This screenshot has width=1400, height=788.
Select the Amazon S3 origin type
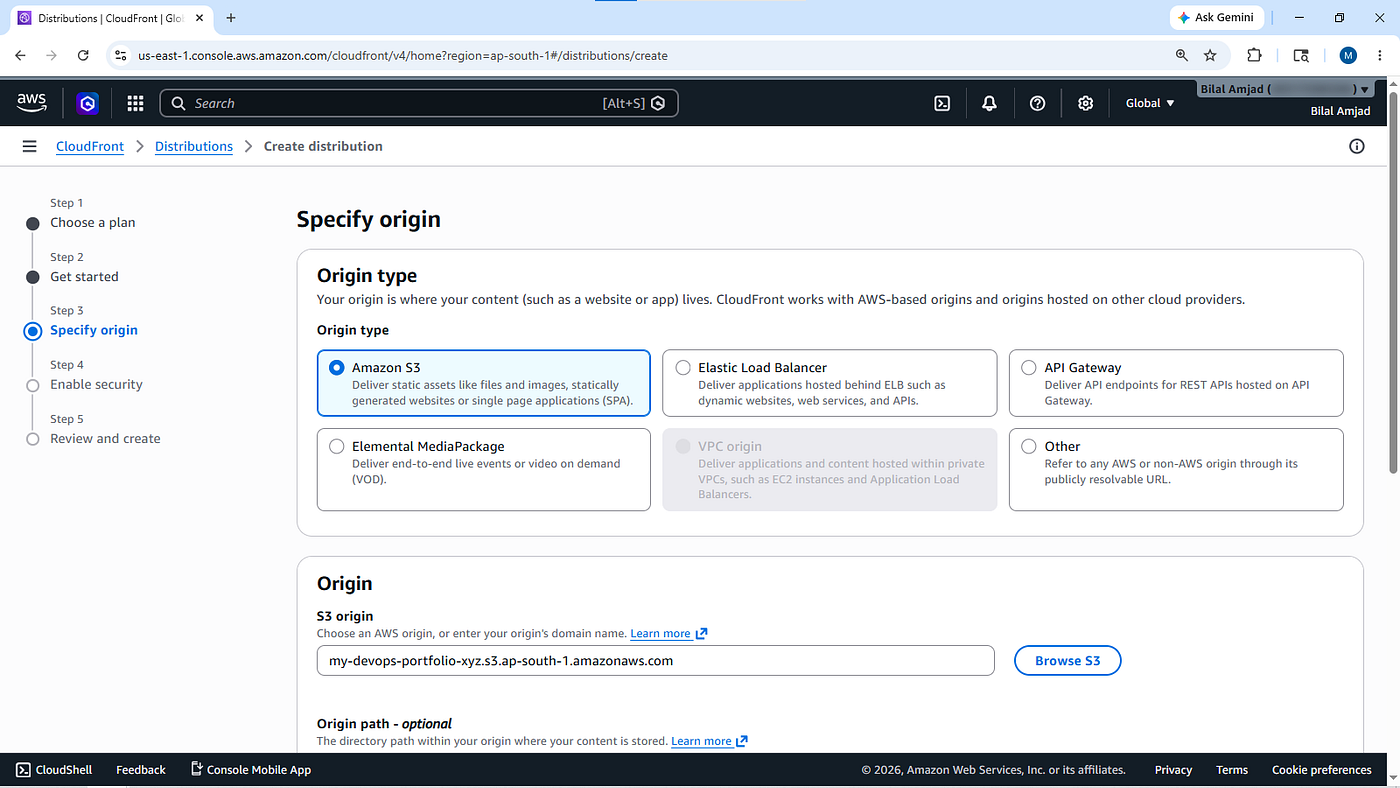click(x=484, y=383)
